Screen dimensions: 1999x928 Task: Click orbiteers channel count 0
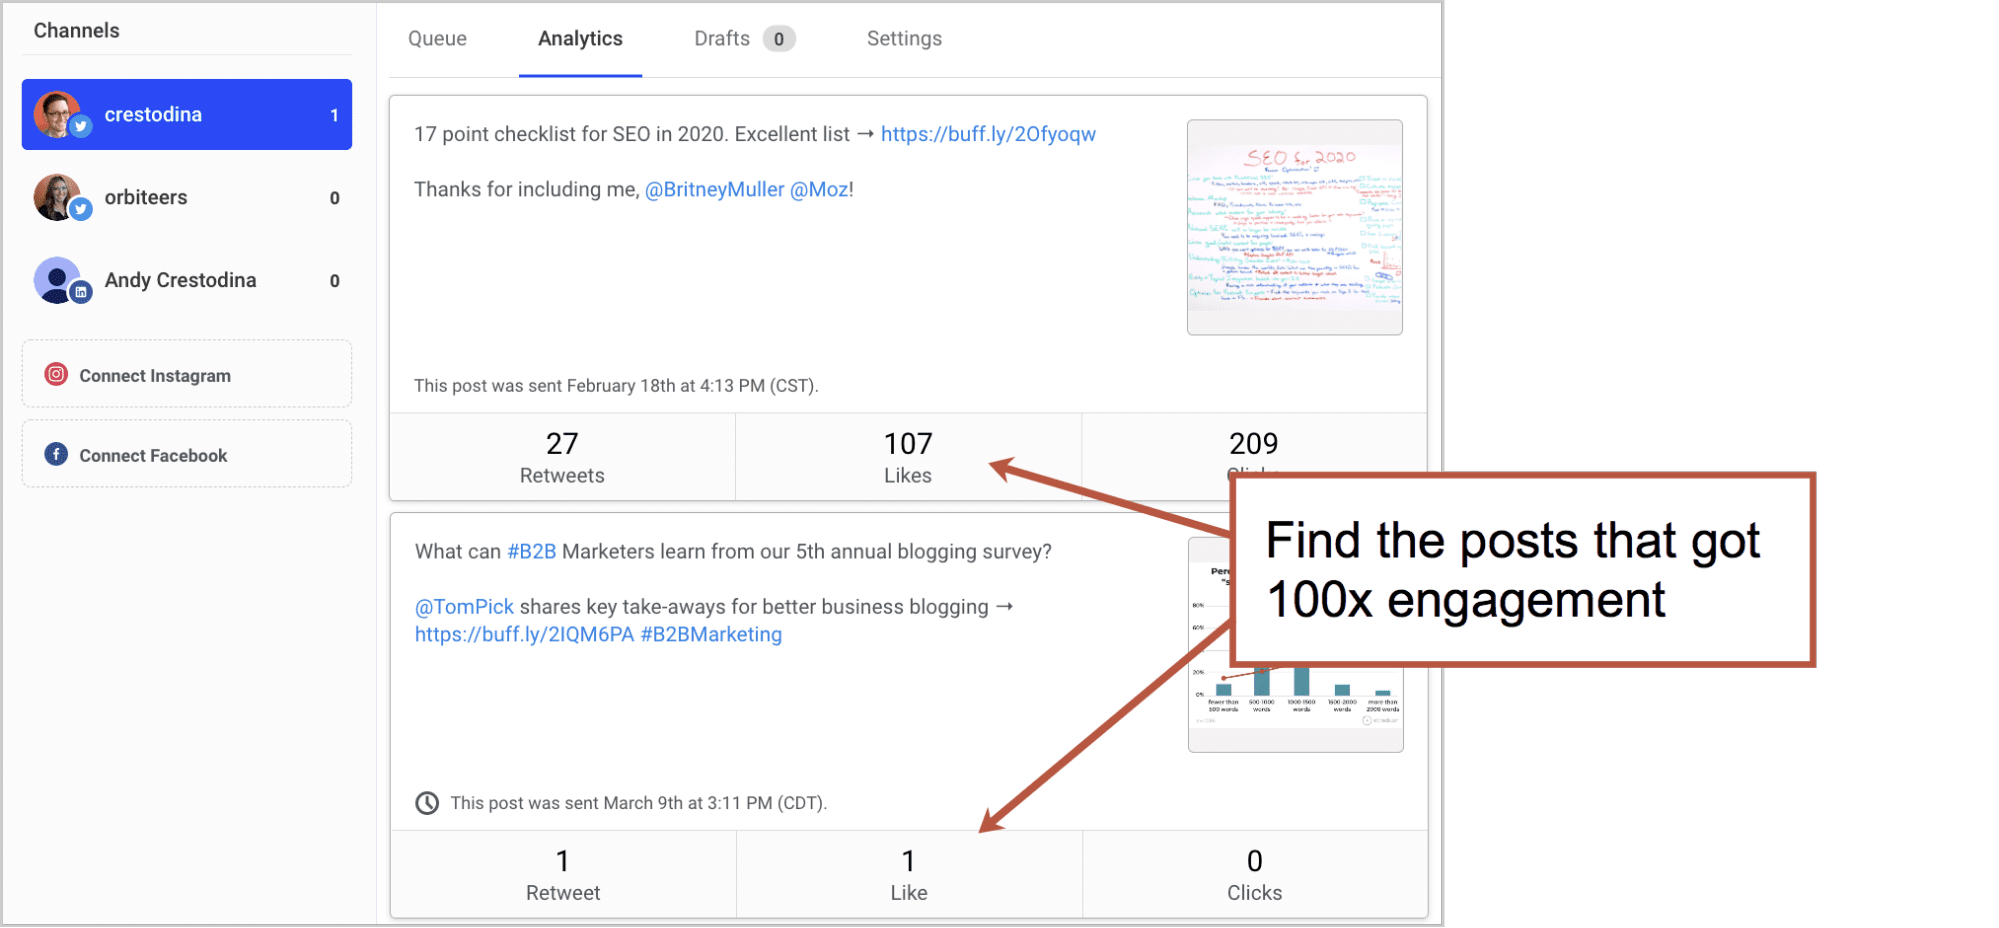tap(334, 198)
